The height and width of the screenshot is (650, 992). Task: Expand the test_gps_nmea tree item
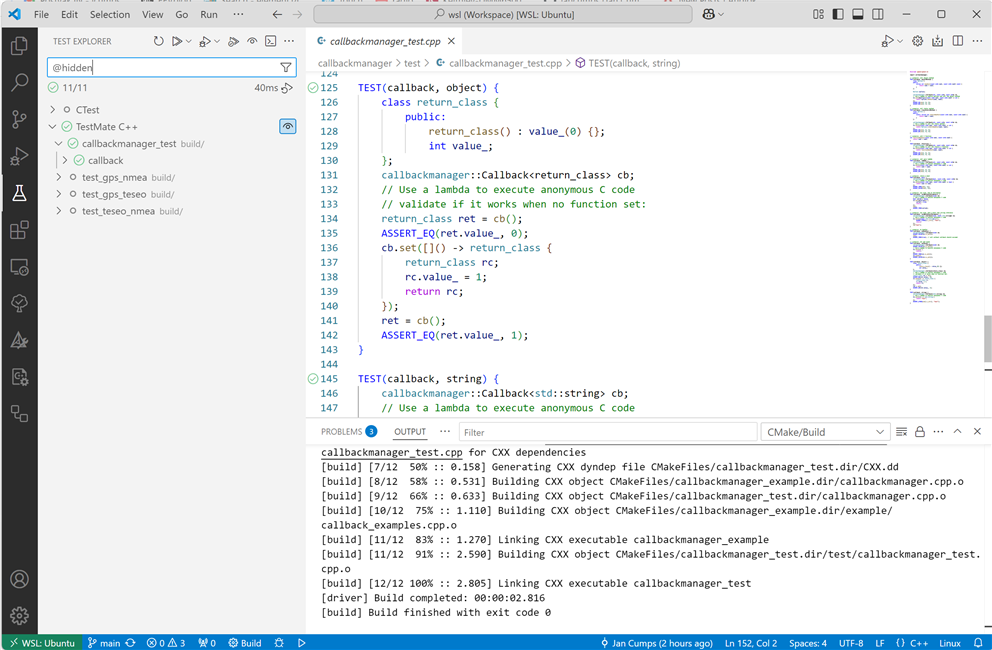click(x=59, y=177)
